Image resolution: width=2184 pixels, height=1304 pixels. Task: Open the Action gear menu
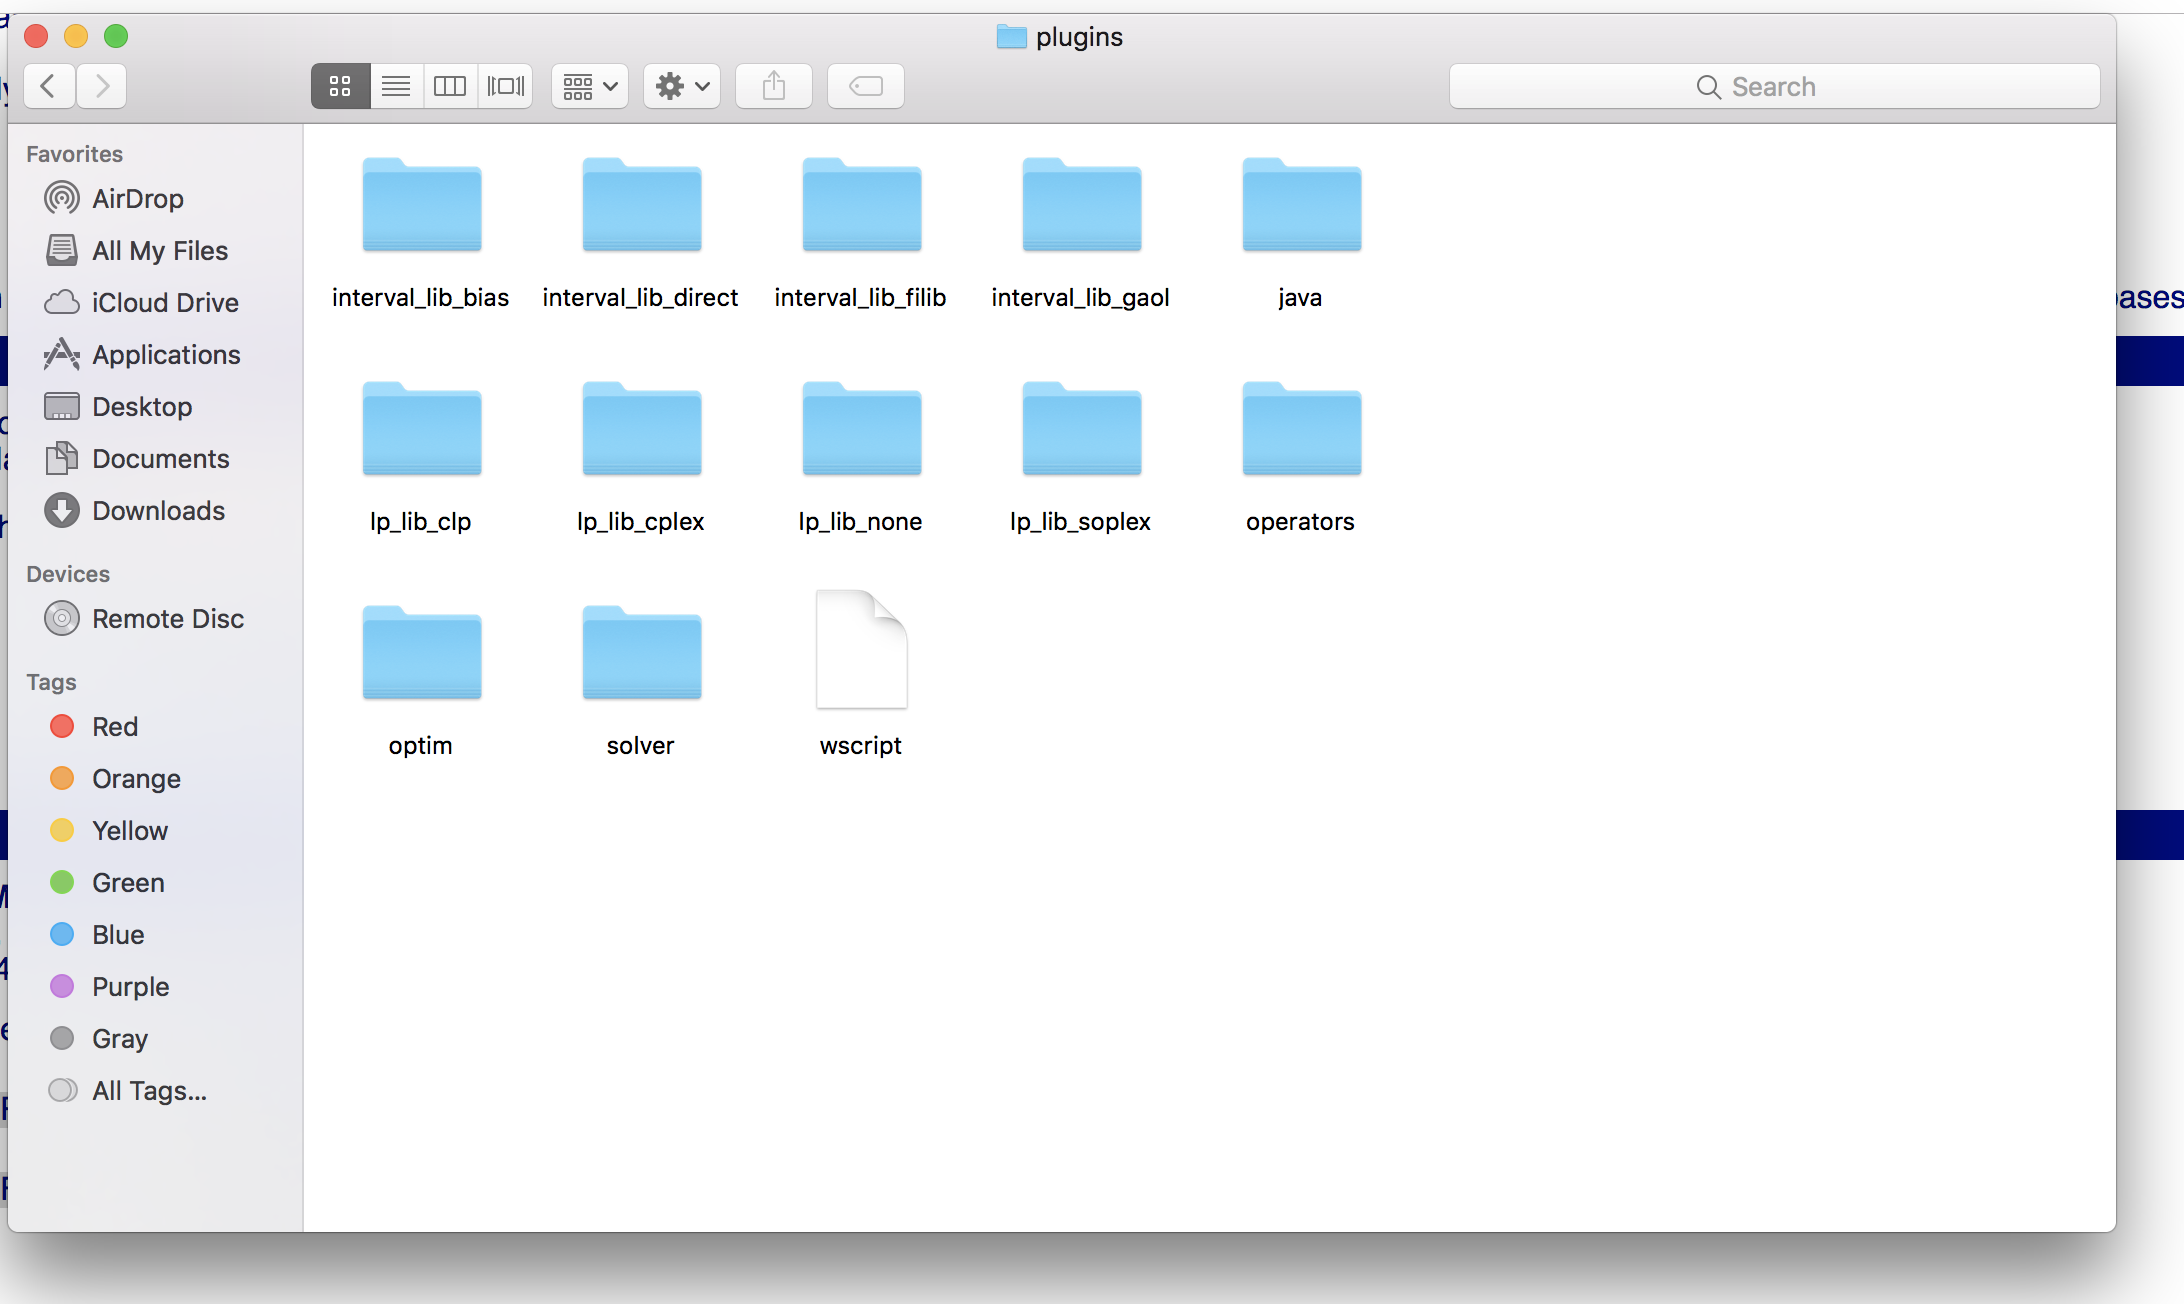click(x=681, y=86)
